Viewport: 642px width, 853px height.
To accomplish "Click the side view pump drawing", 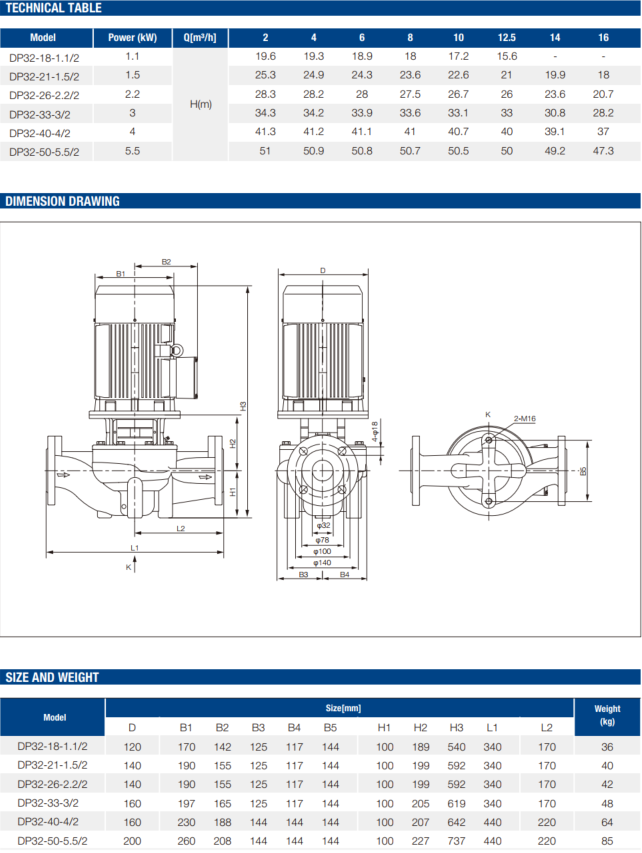I will (x=322, y=400).
